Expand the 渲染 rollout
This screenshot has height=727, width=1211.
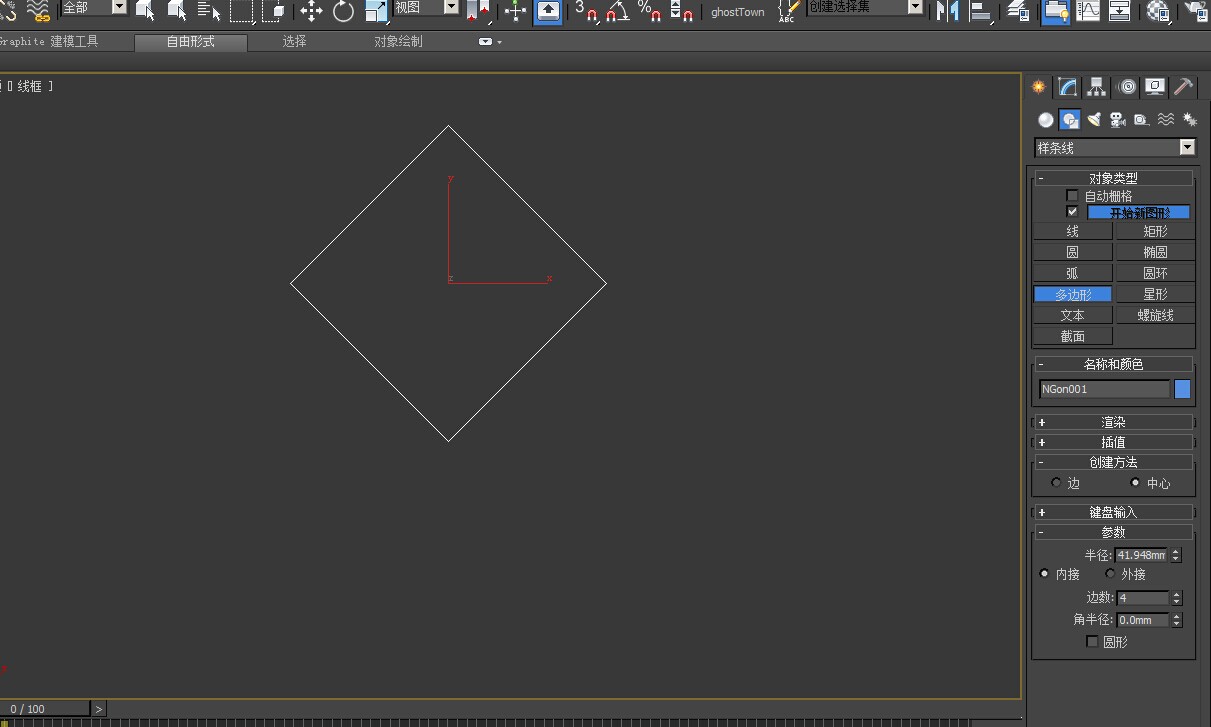1113,422
